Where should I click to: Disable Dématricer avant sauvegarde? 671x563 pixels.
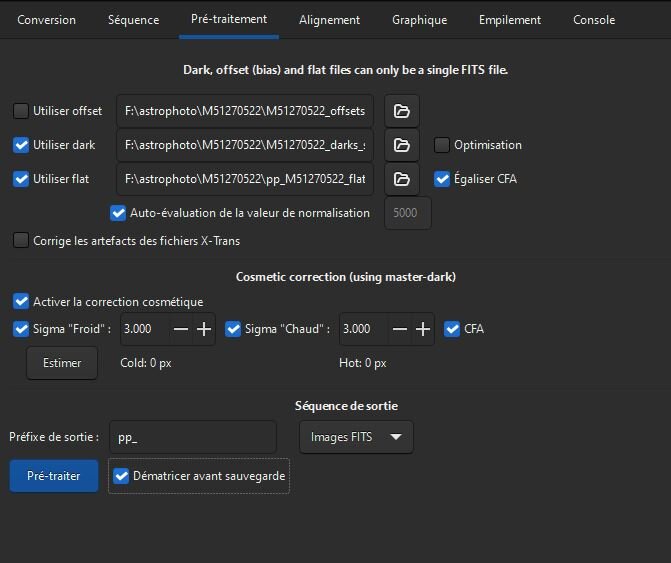click(x=122, y=477)
